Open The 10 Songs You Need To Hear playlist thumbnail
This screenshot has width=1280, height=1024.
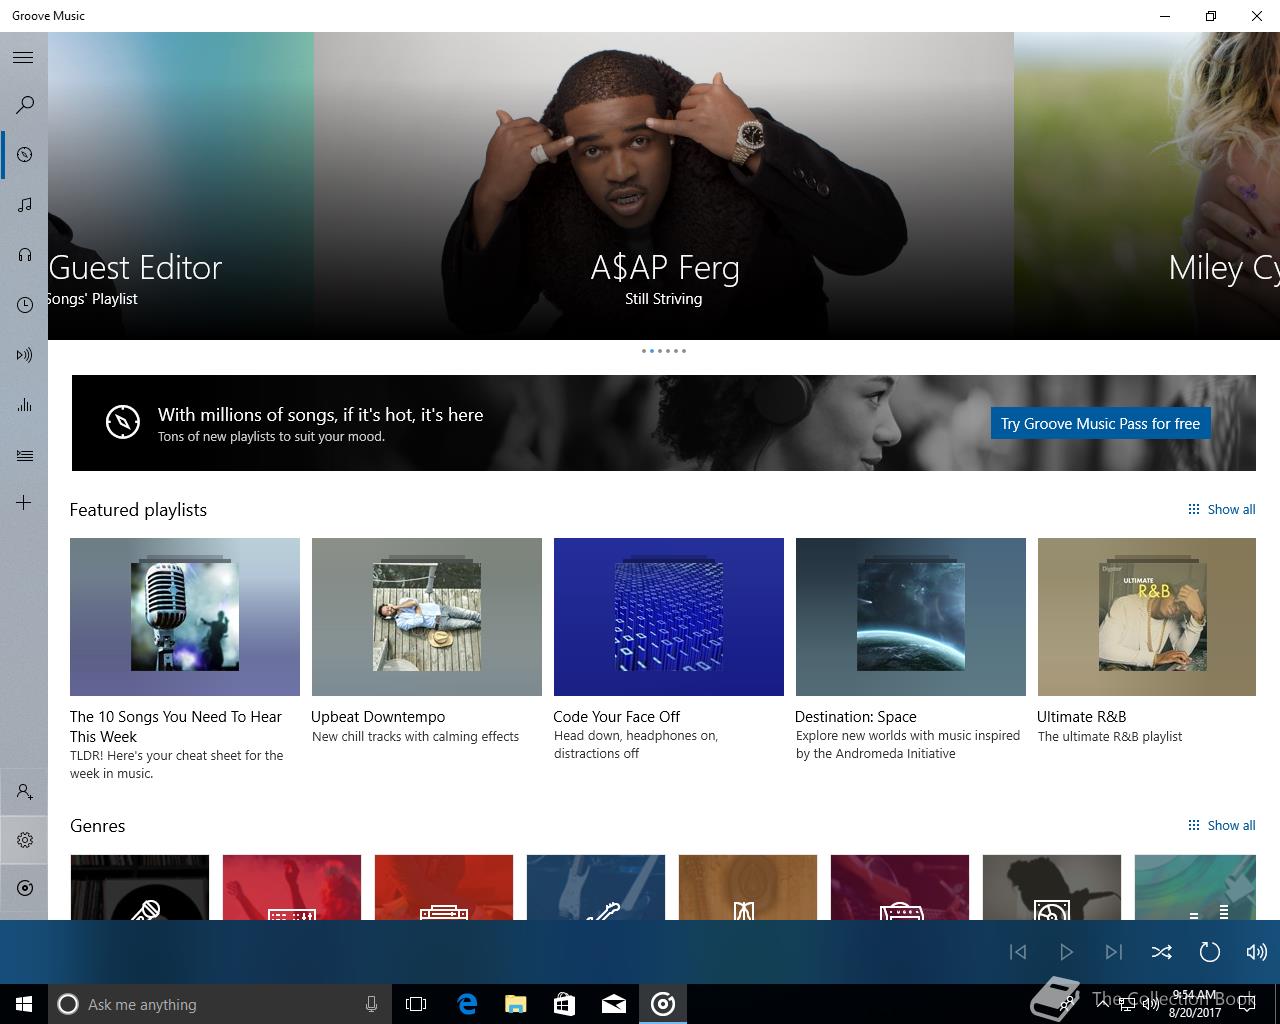[x=185, y=617]
